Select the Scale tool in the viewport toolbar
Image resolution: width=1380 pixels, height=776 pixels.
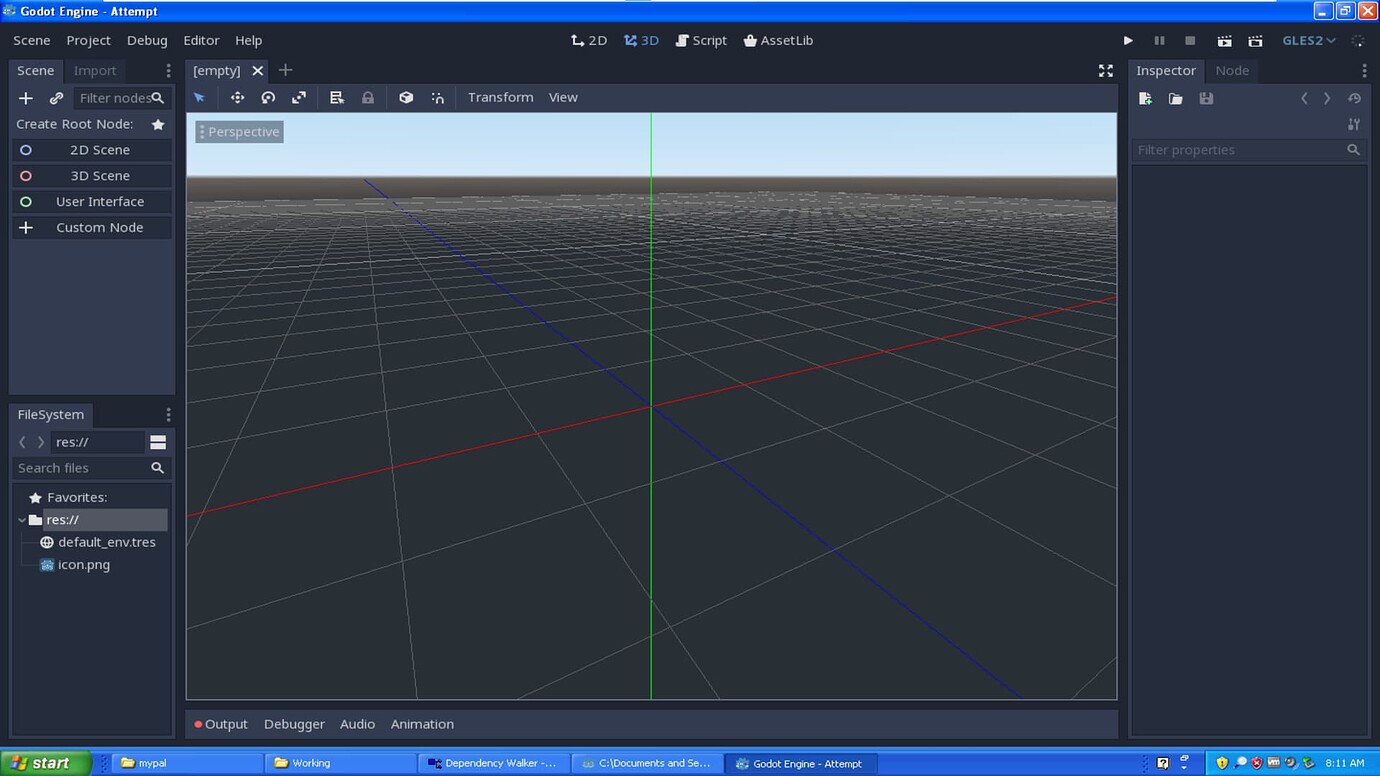pyautogui.click(x=299, y=97)
